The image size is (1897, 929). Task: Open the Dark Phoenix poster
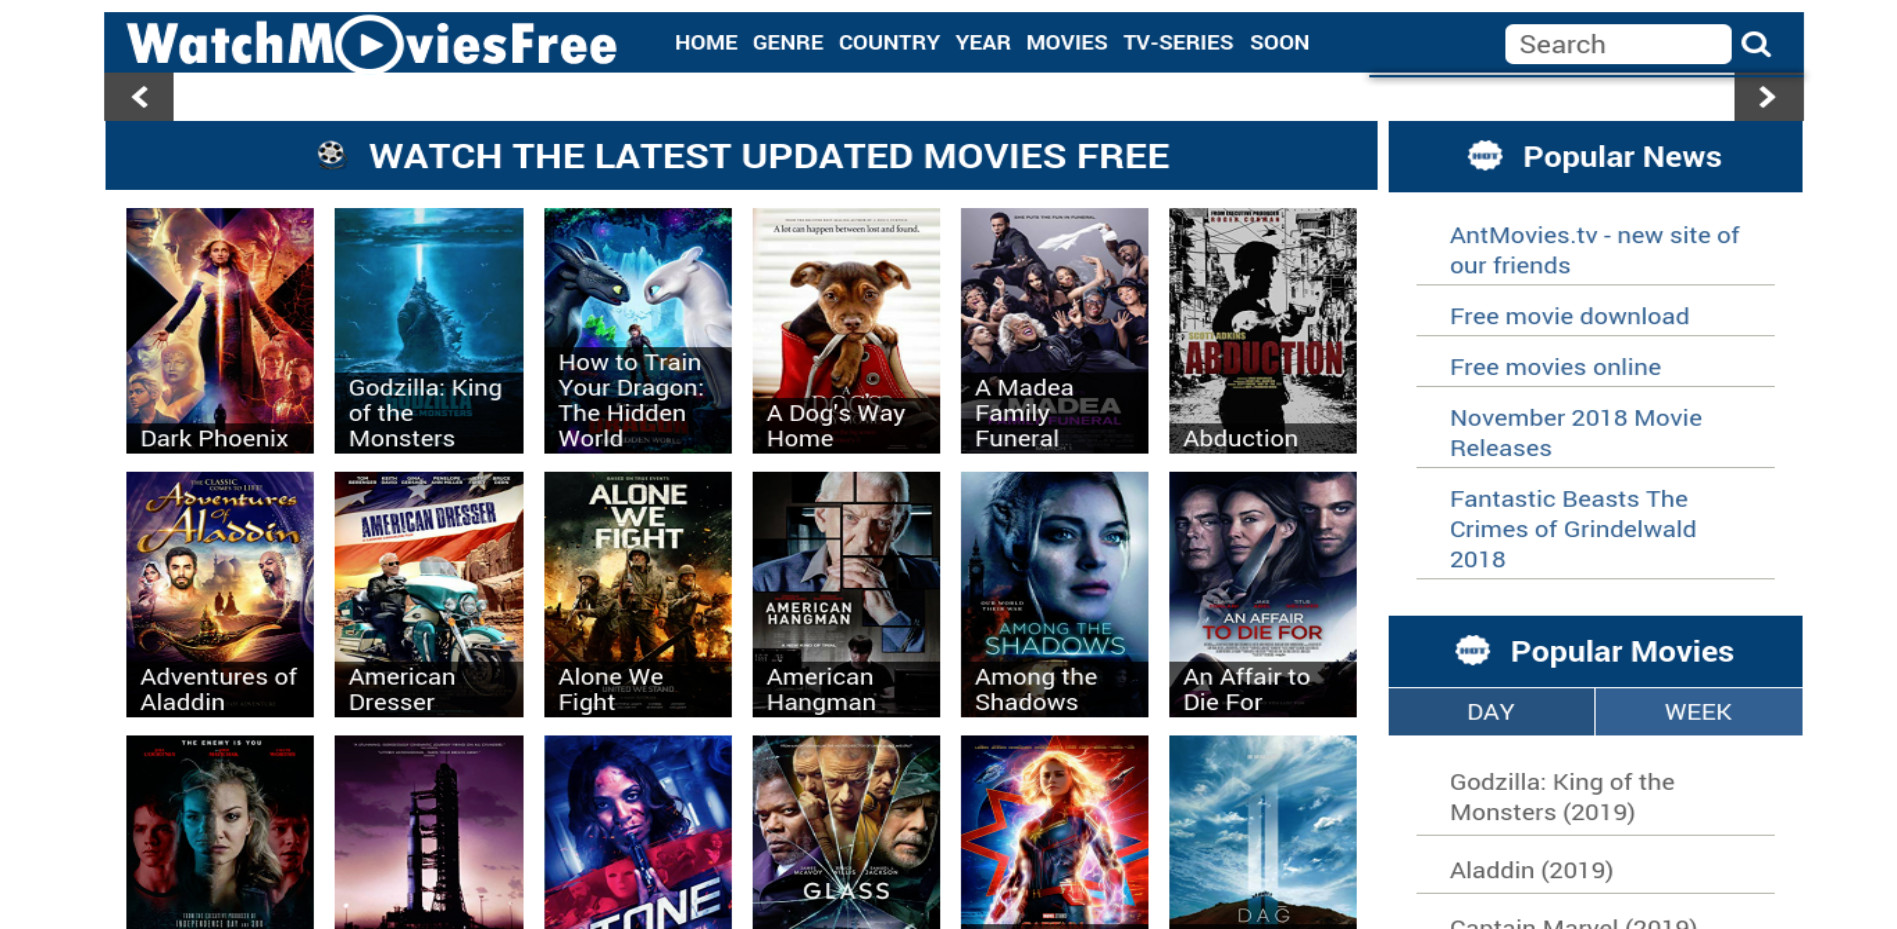pos(220,330)
